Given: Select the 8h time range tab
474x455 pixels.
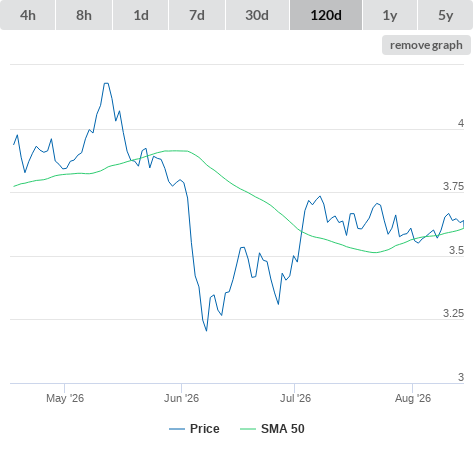Looking at the screenshot, I should (x=84, y=15).
